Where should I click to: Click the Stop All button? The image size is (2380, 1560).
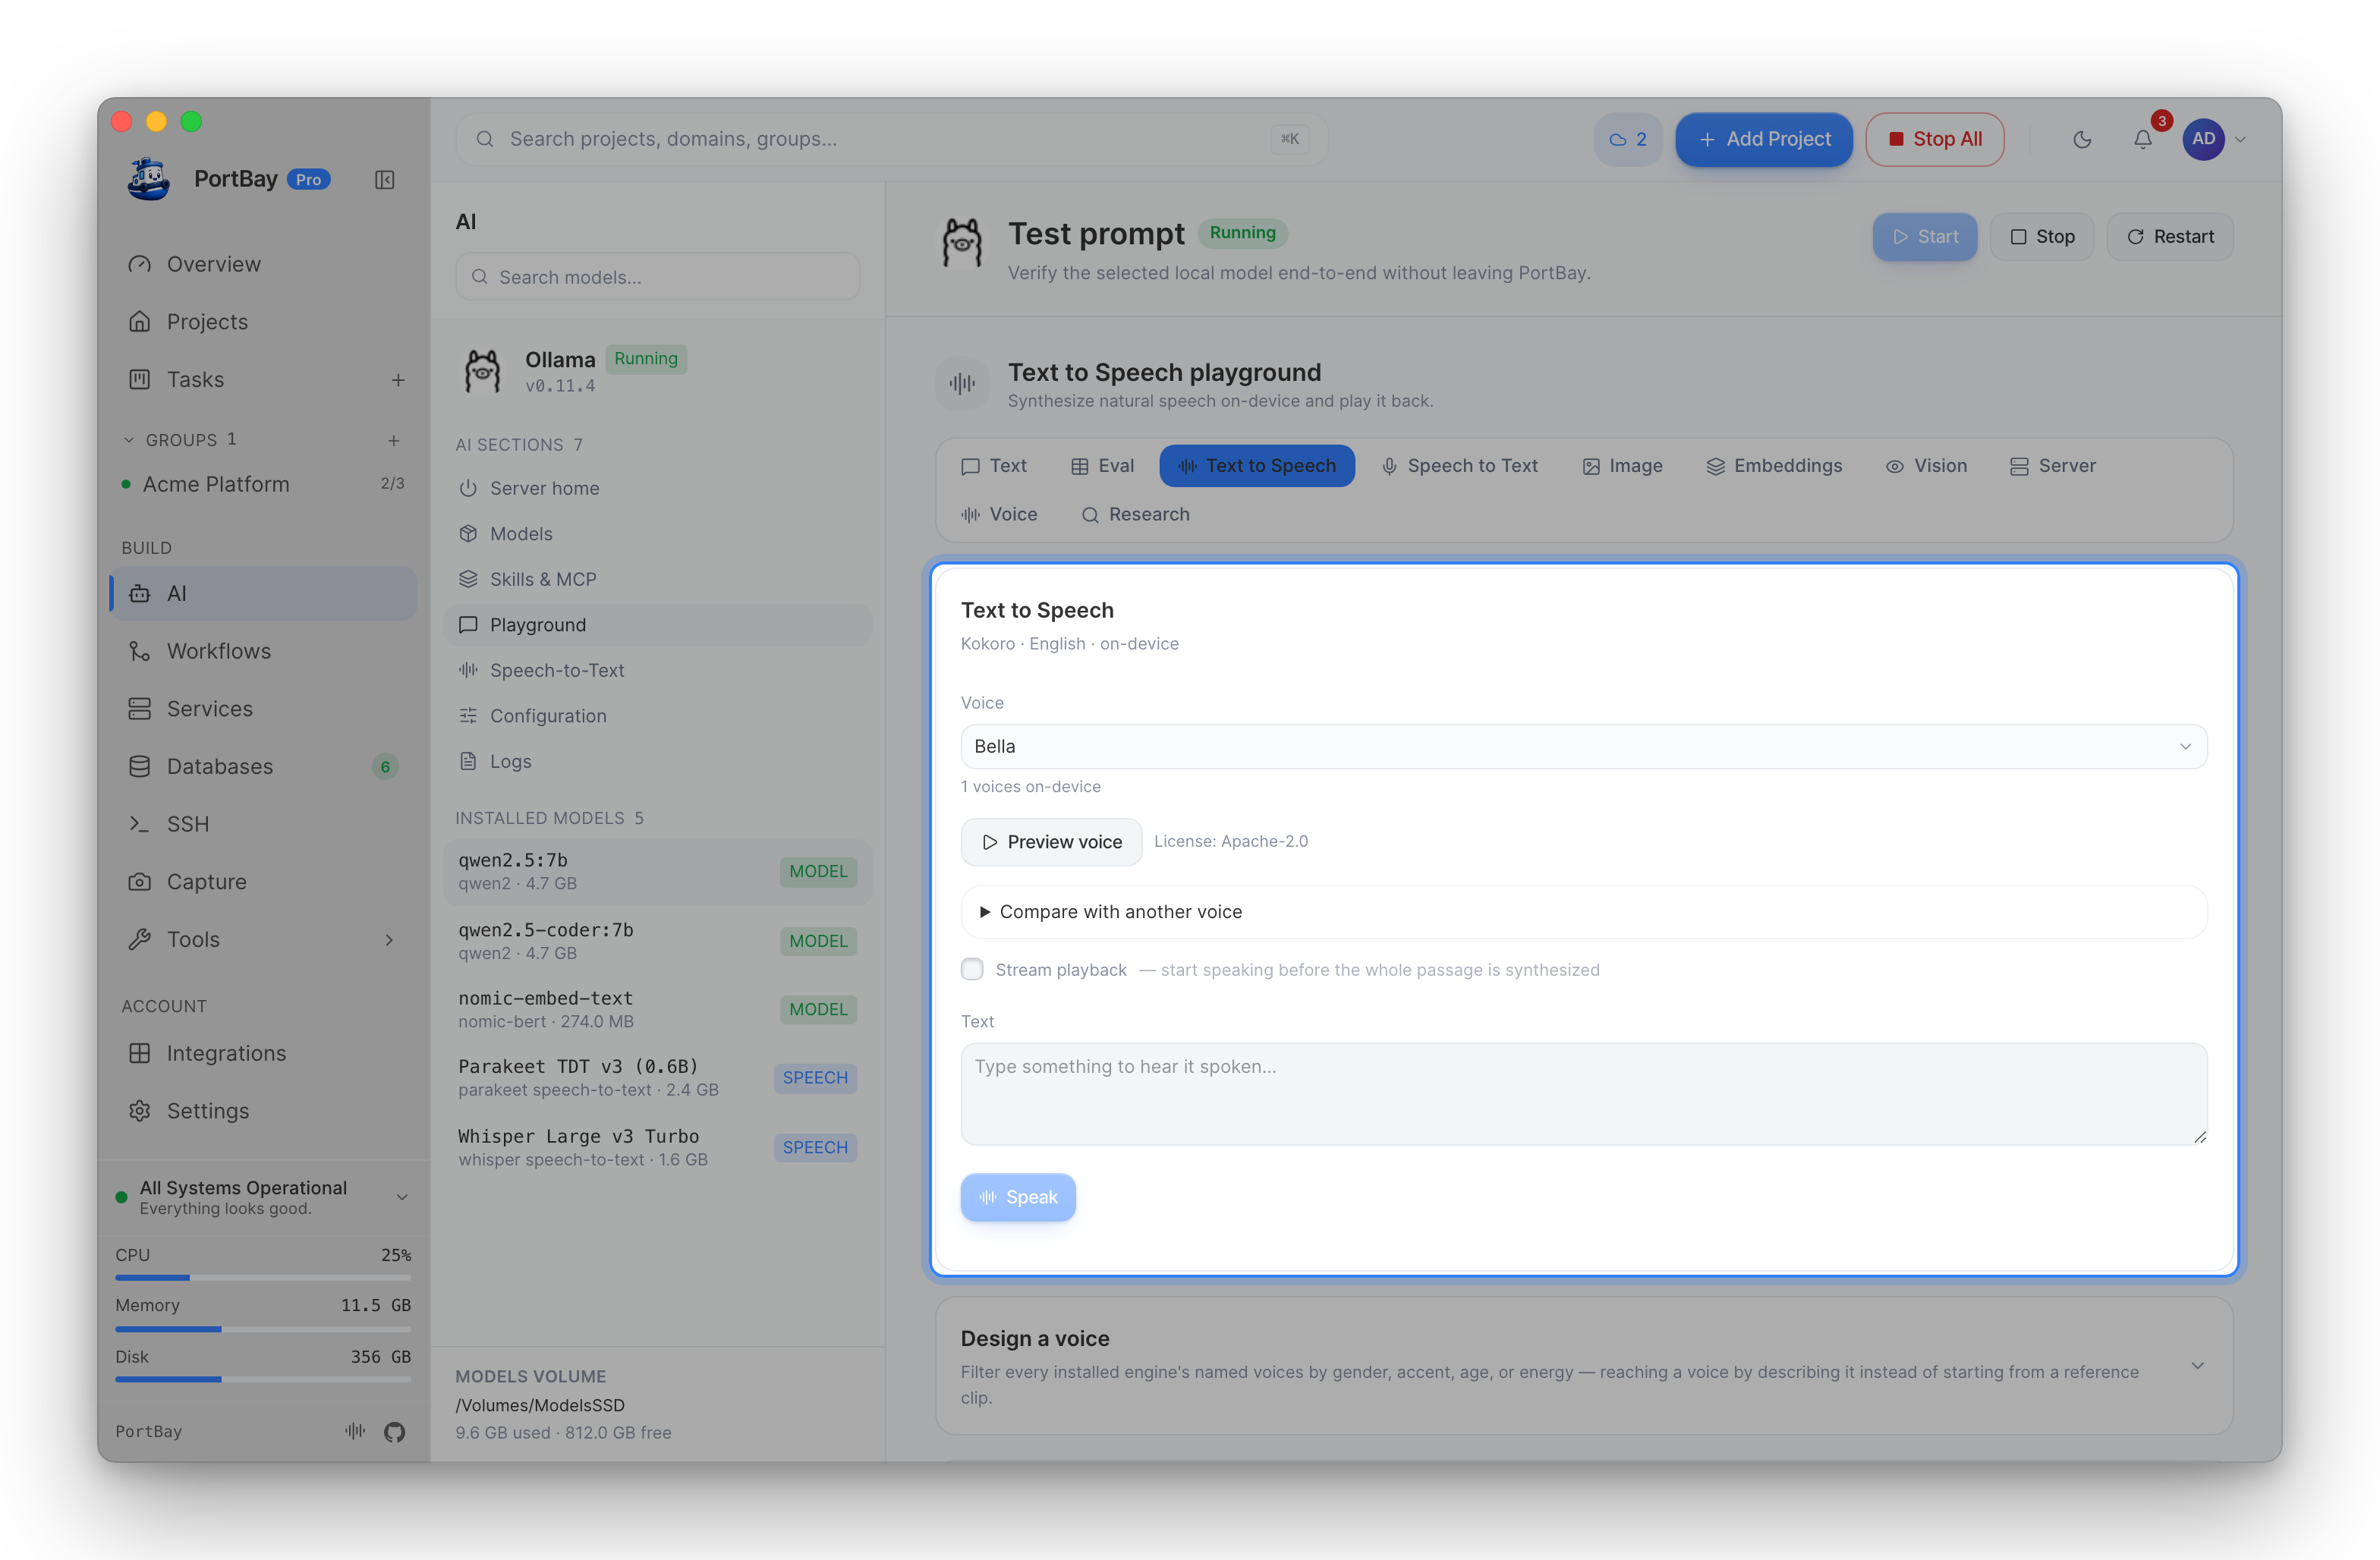(x=1934, y=139)
